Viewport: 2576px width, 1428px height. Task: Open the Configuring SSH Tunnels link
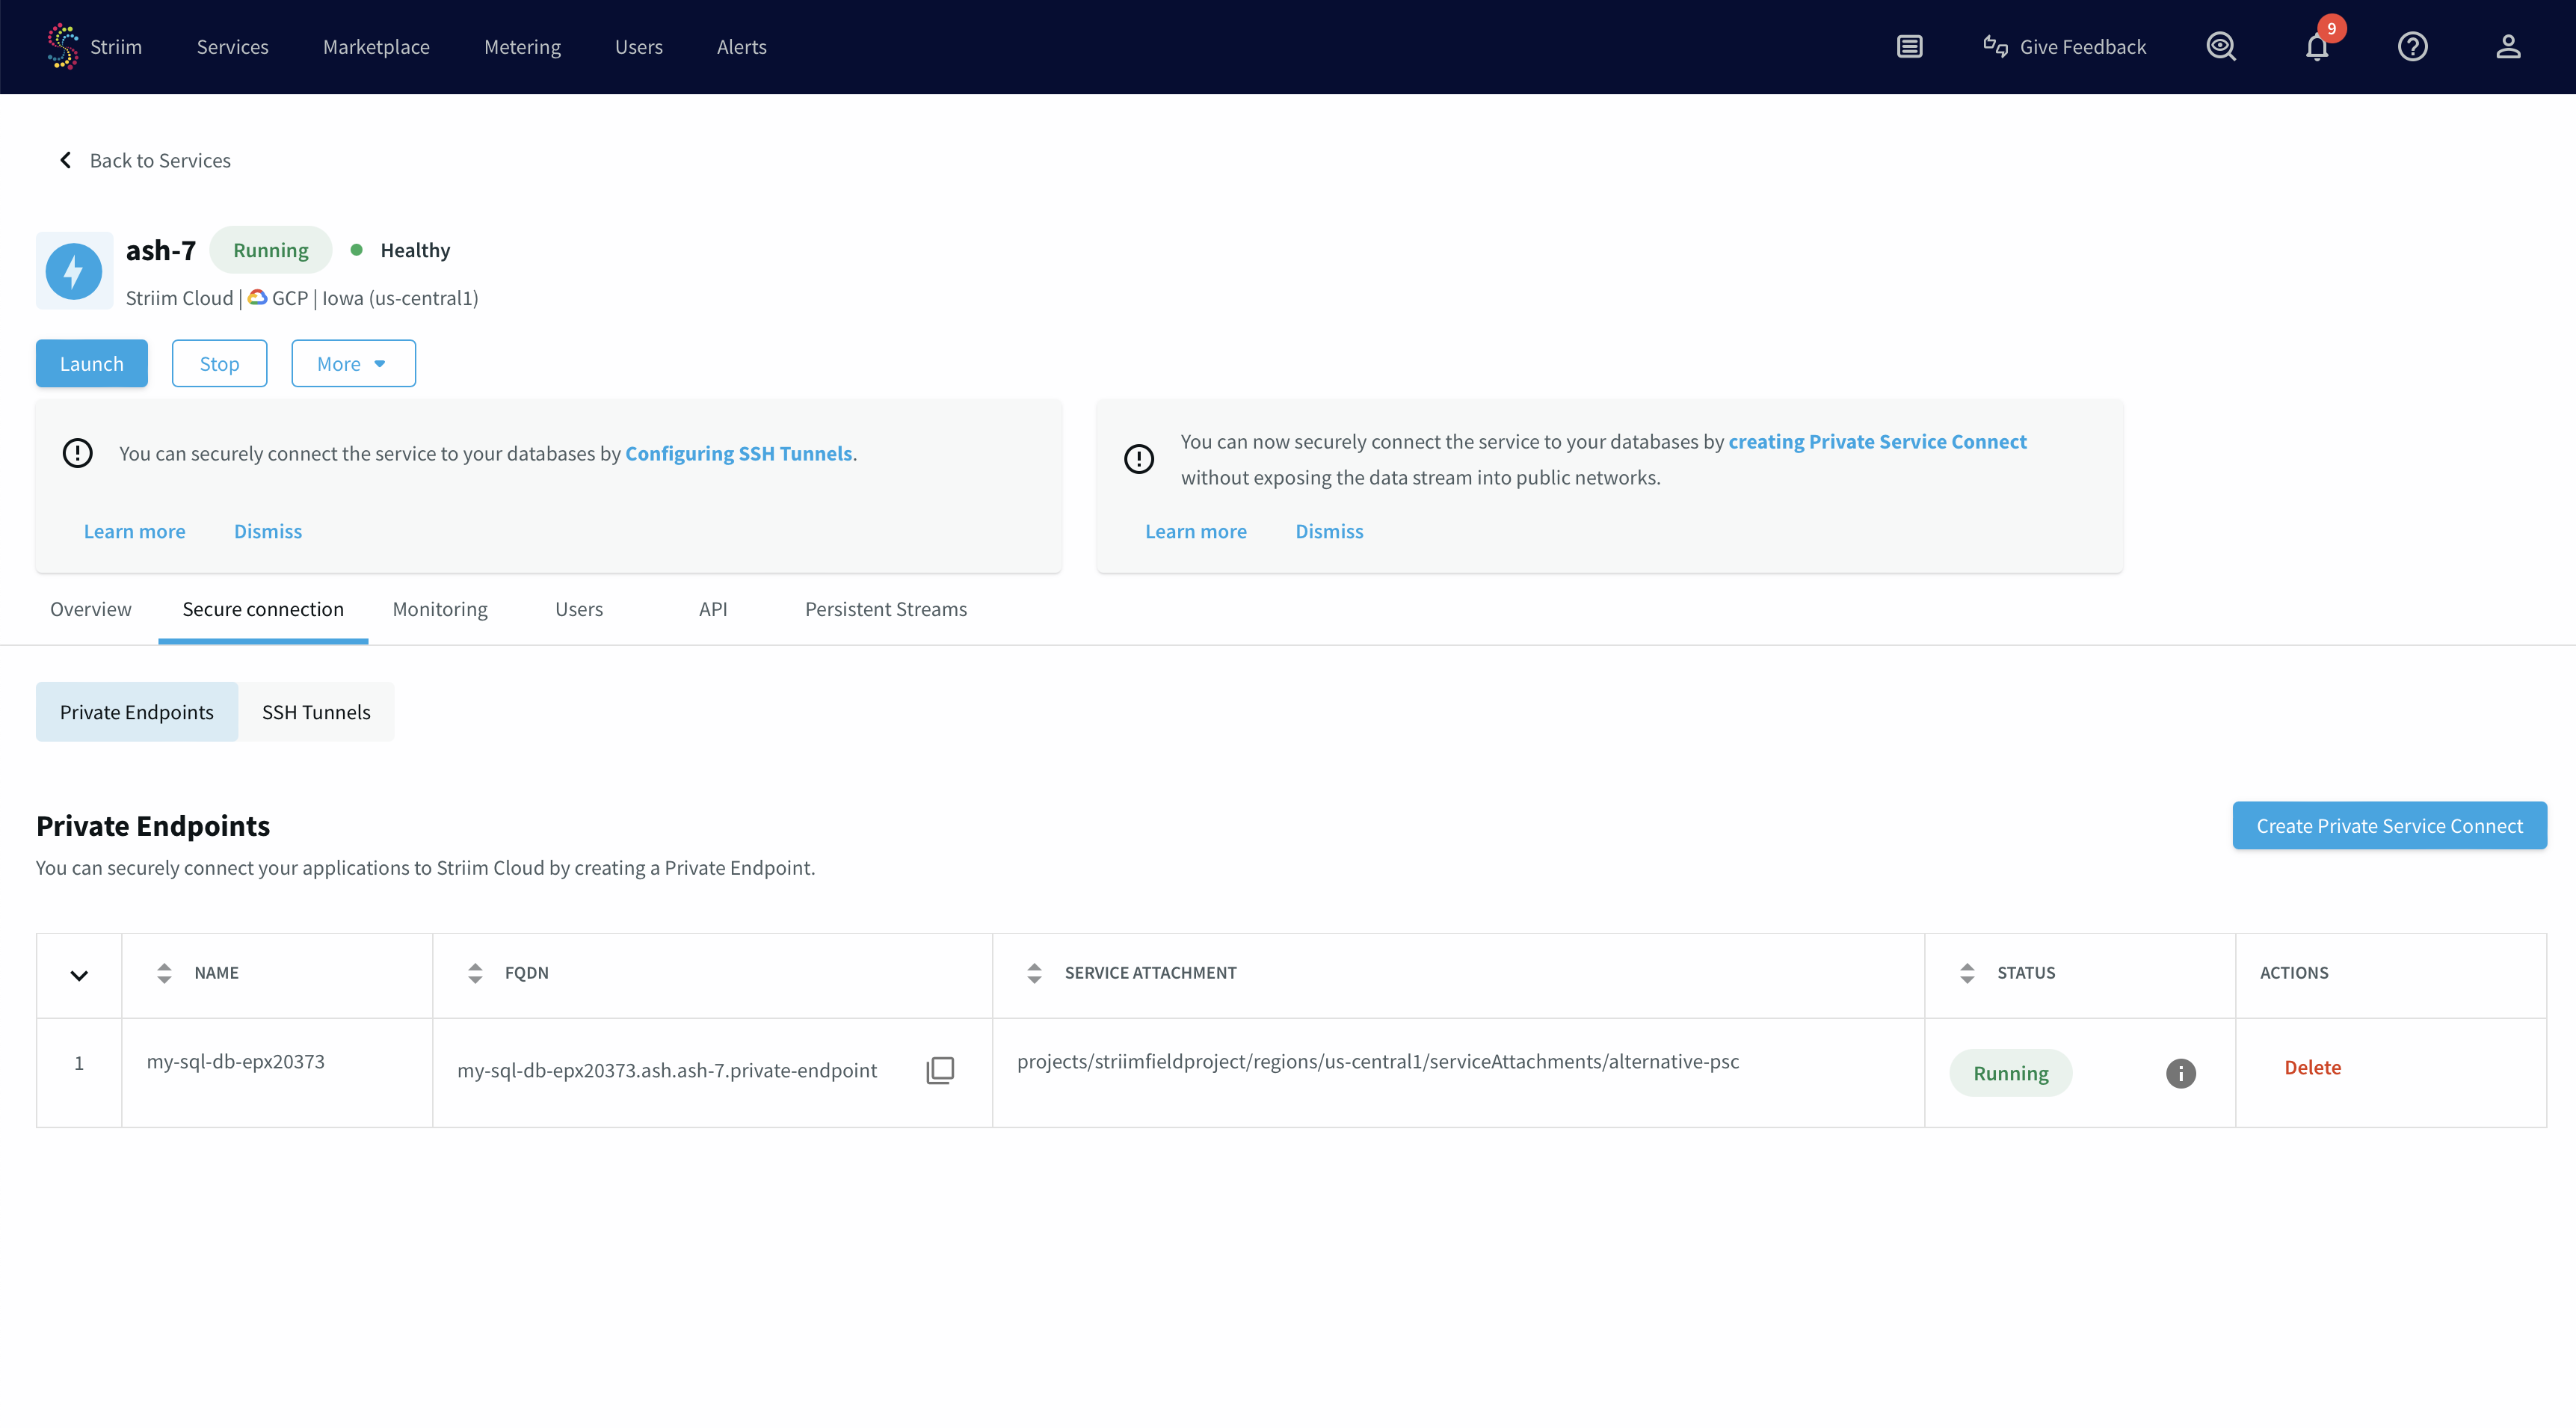pyautogui.click(x=739, y=453)
